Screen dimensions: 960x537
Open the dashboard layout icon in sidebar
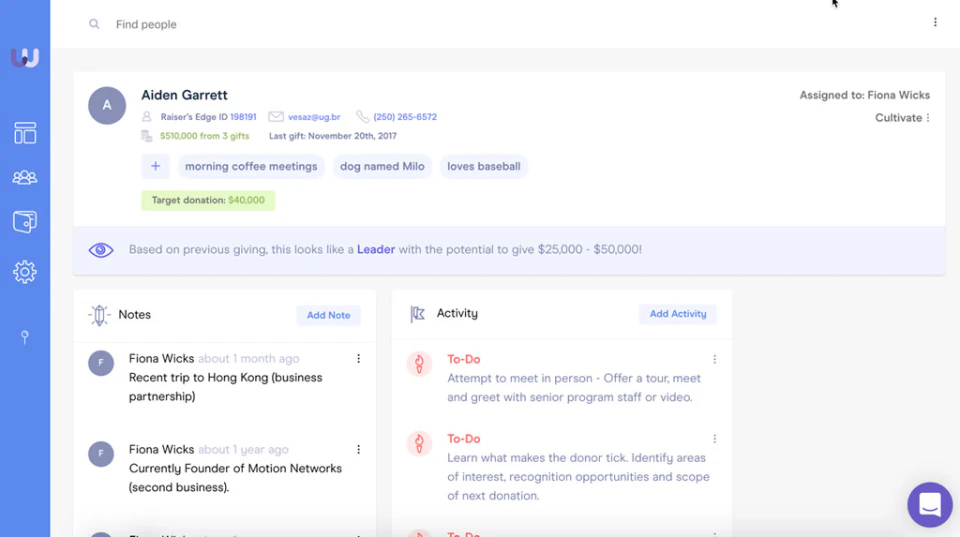pos(25,133)
